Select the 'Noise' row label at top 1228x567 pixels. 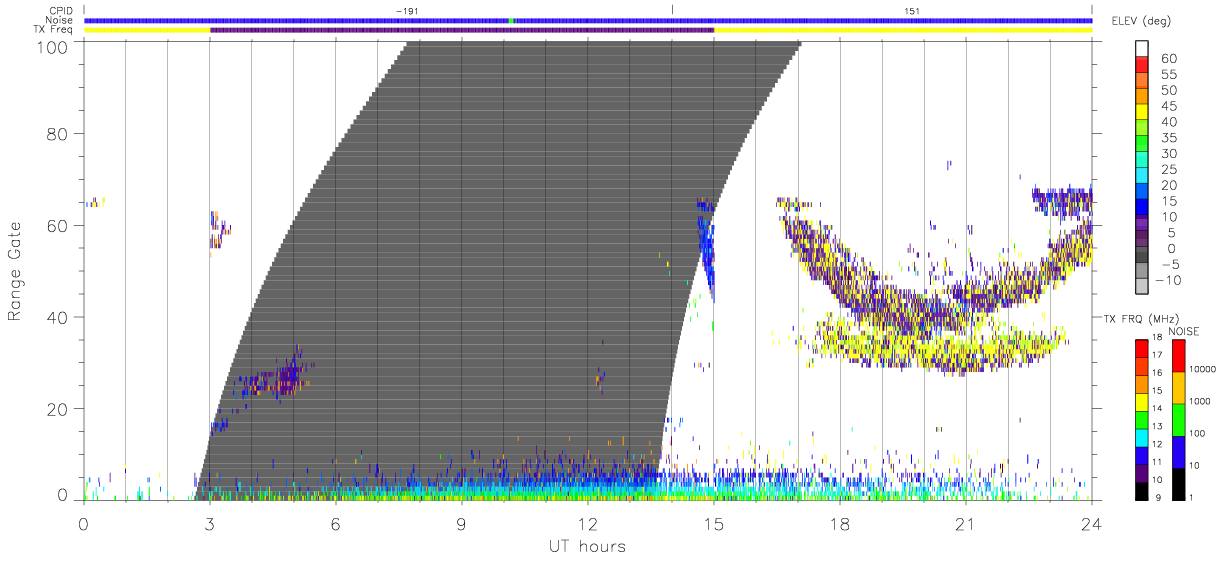[x=60, y=20]
